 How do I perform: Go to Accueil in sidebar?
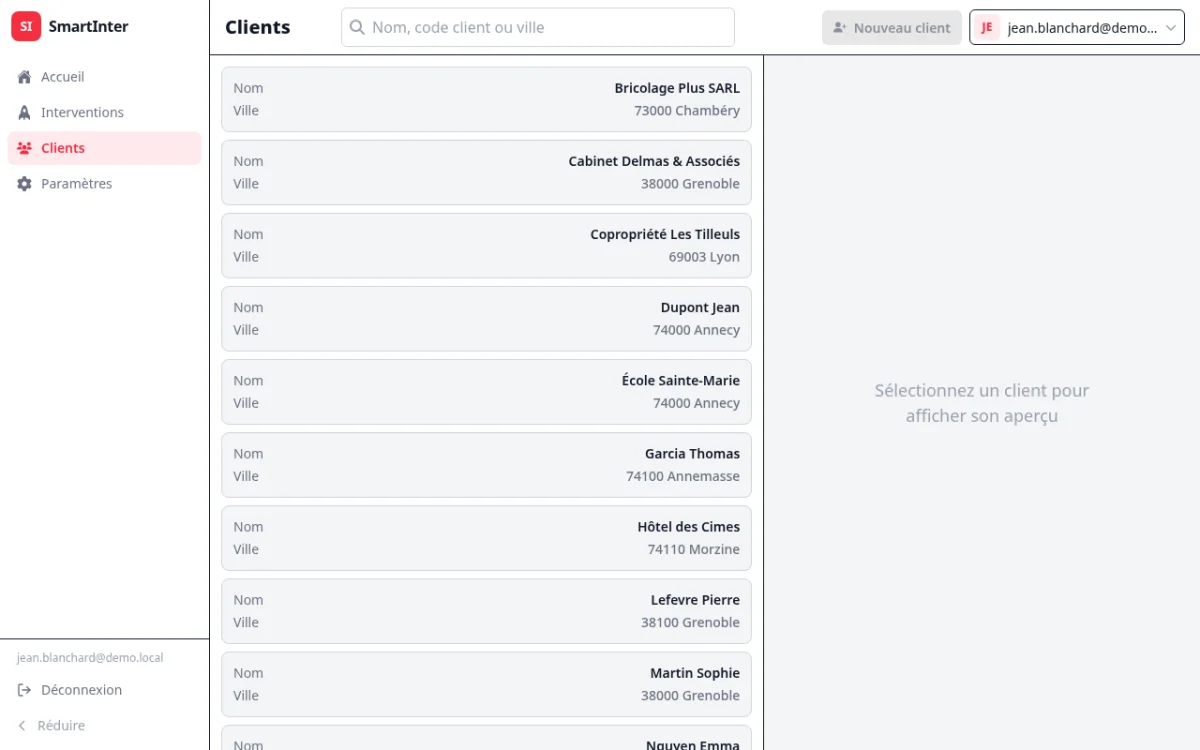point(105,77)
